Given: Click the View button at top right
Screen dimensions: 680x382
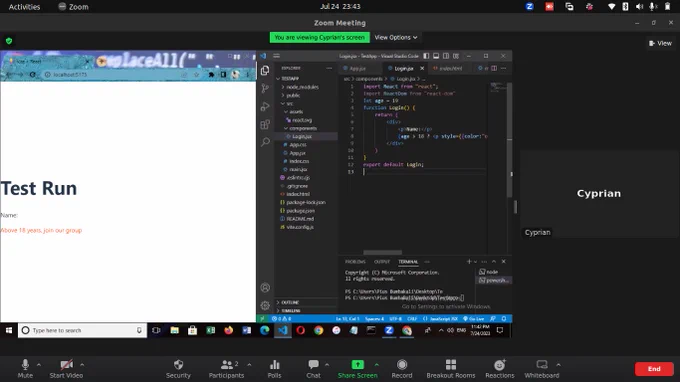Looking at the screenshot, I should tap(660, 43).
